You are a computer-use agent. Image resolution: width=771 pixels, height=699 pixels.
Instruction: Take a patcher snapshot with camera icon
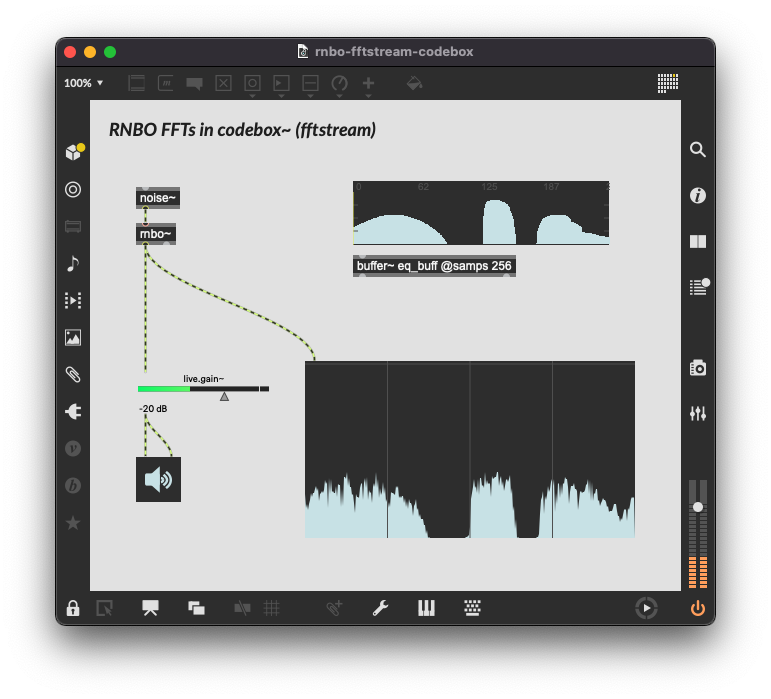tap(698, 368)
